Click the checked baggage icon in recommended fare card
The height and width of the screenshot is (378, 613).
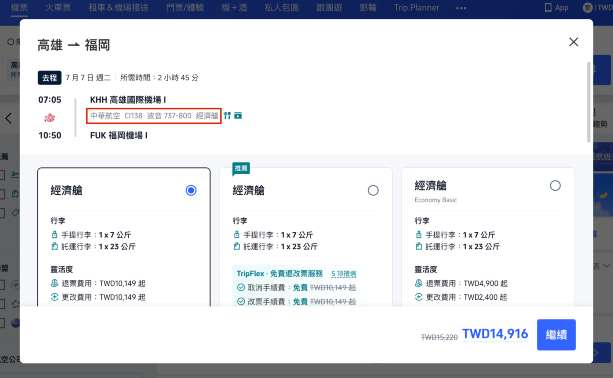237,246
